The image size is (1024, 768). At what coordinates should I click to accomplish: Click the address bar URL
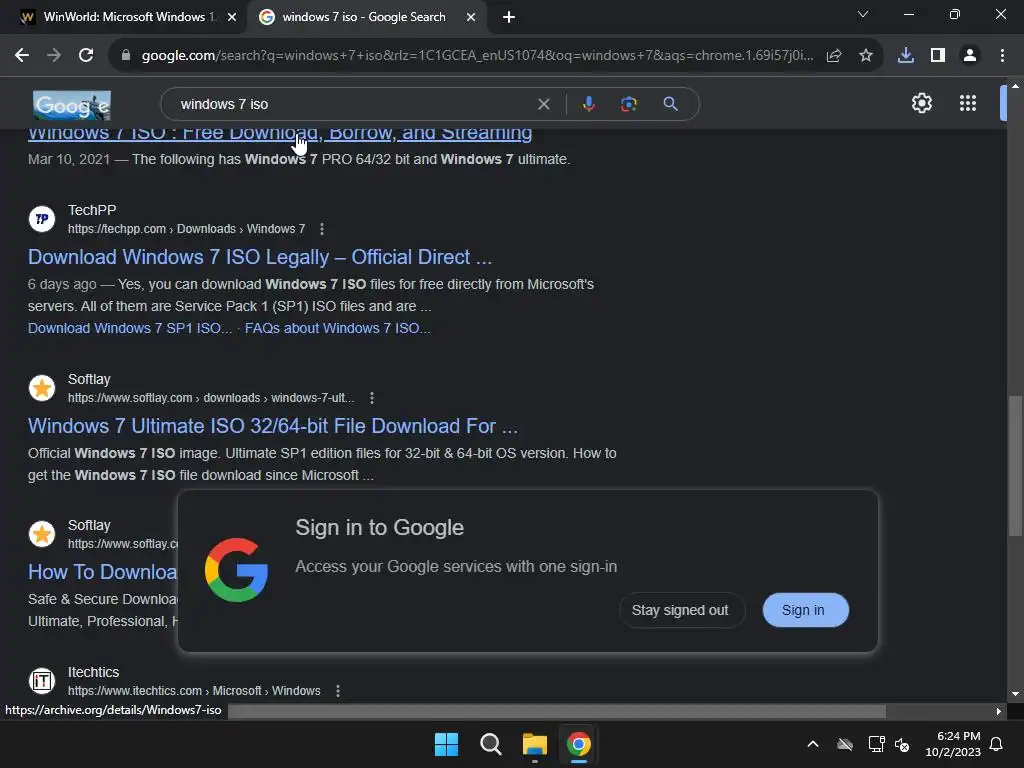point(477,56)
